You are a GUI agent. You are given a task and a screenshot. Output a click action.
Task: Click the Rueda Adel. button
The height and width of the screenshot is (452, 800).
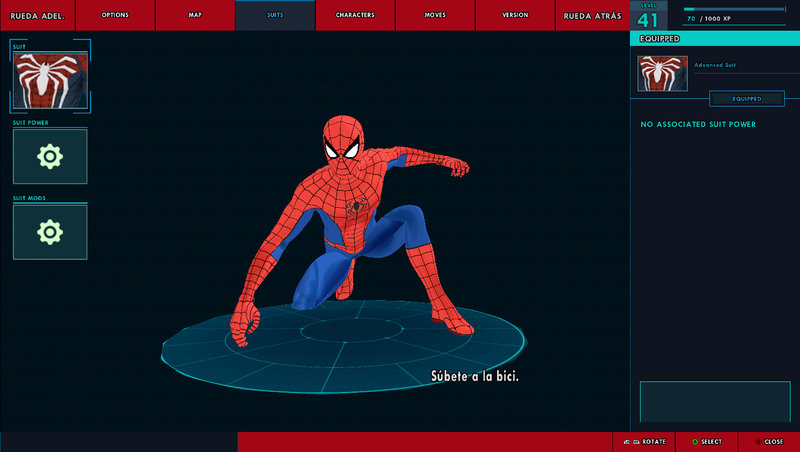38,15
